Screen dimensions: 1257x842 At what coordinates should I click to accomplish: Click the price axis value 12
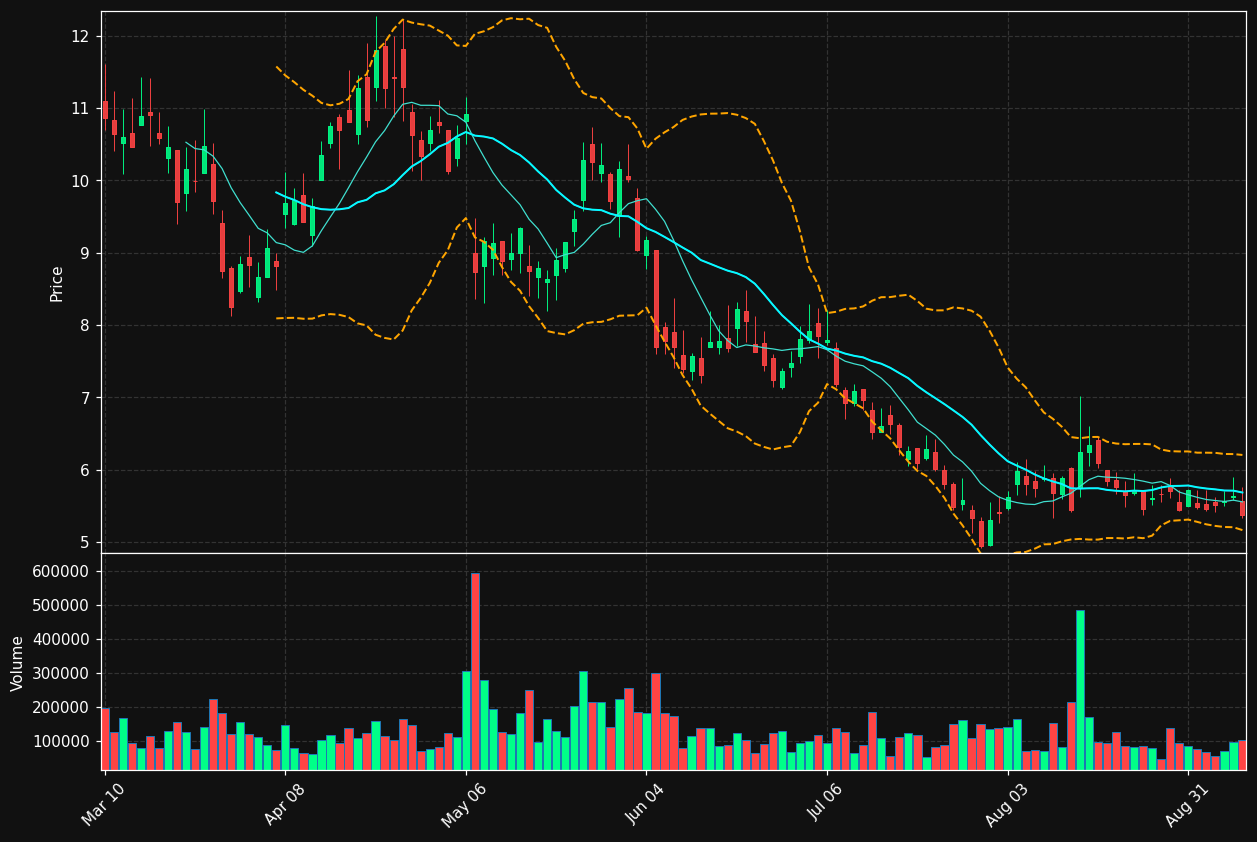tap(80, 37)
